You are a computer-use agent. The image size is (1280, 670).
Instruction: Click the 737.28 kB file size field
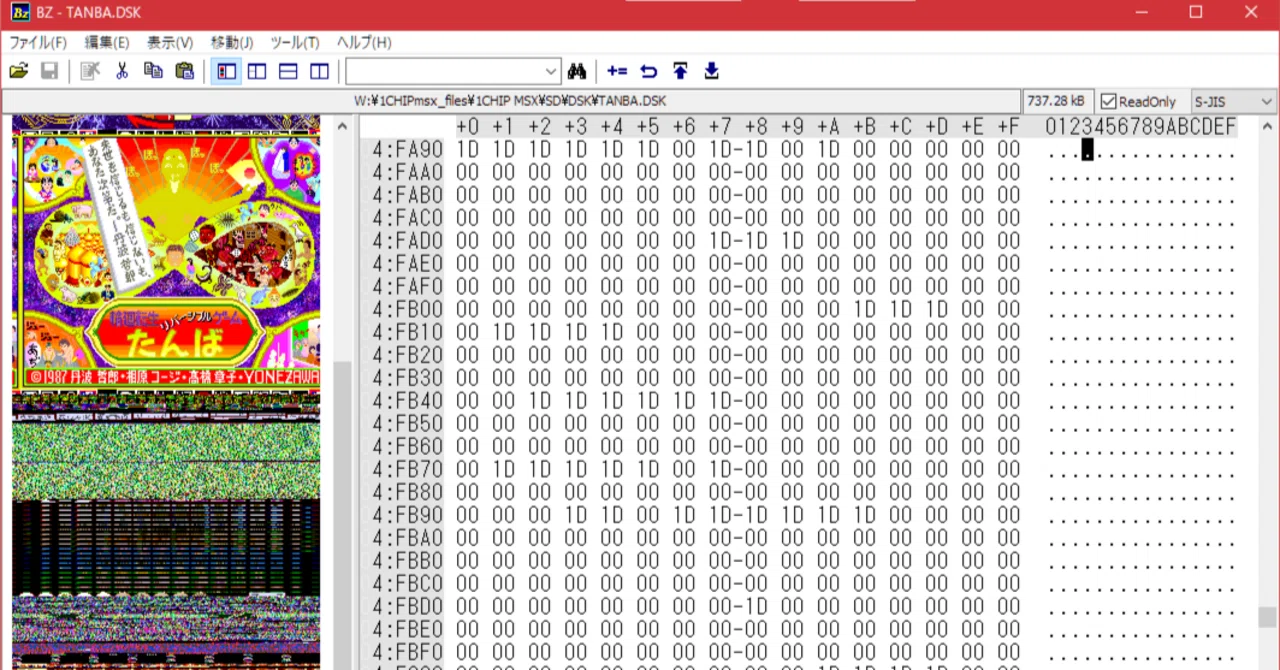click(x=1058, y=101)
